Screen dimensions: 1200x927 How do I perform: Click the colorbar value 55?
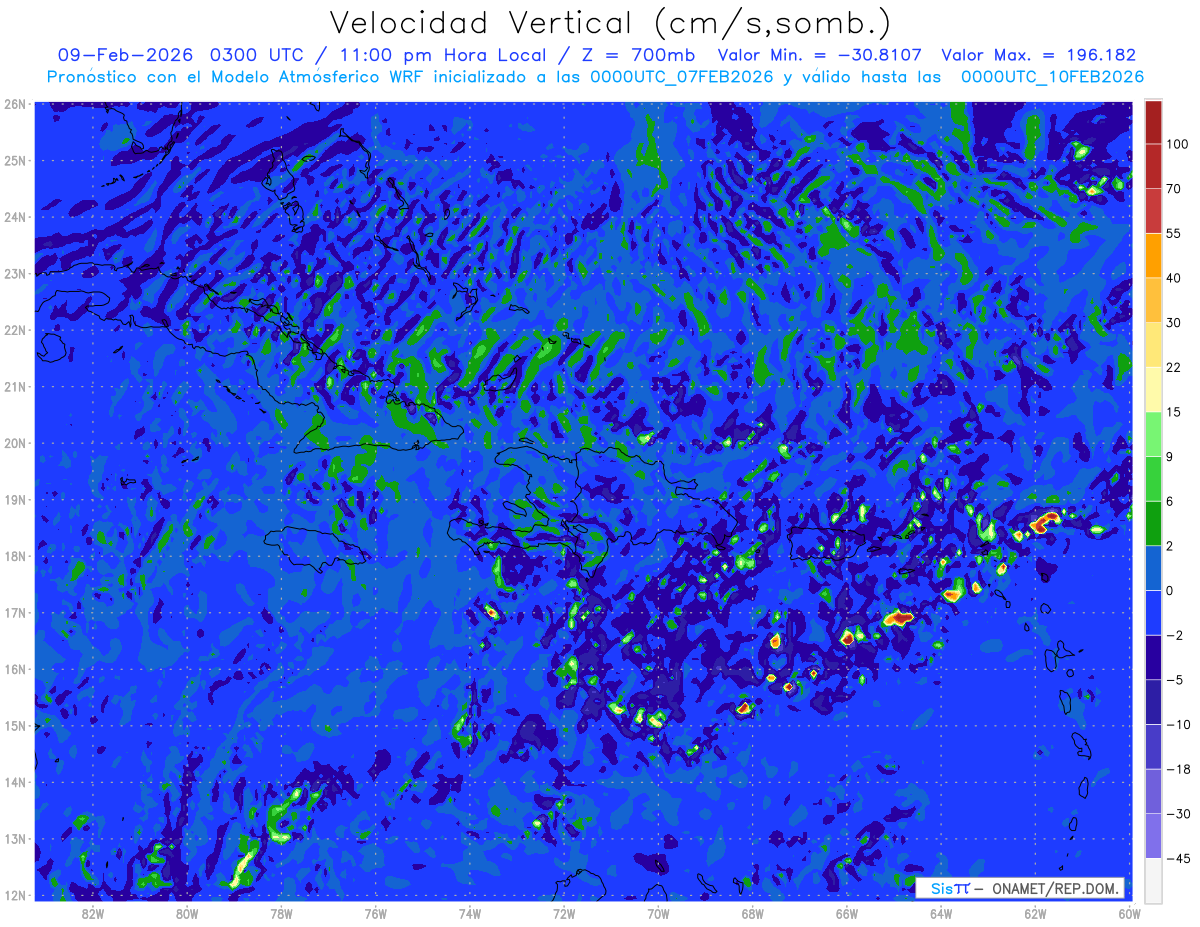coord(1174,234)
